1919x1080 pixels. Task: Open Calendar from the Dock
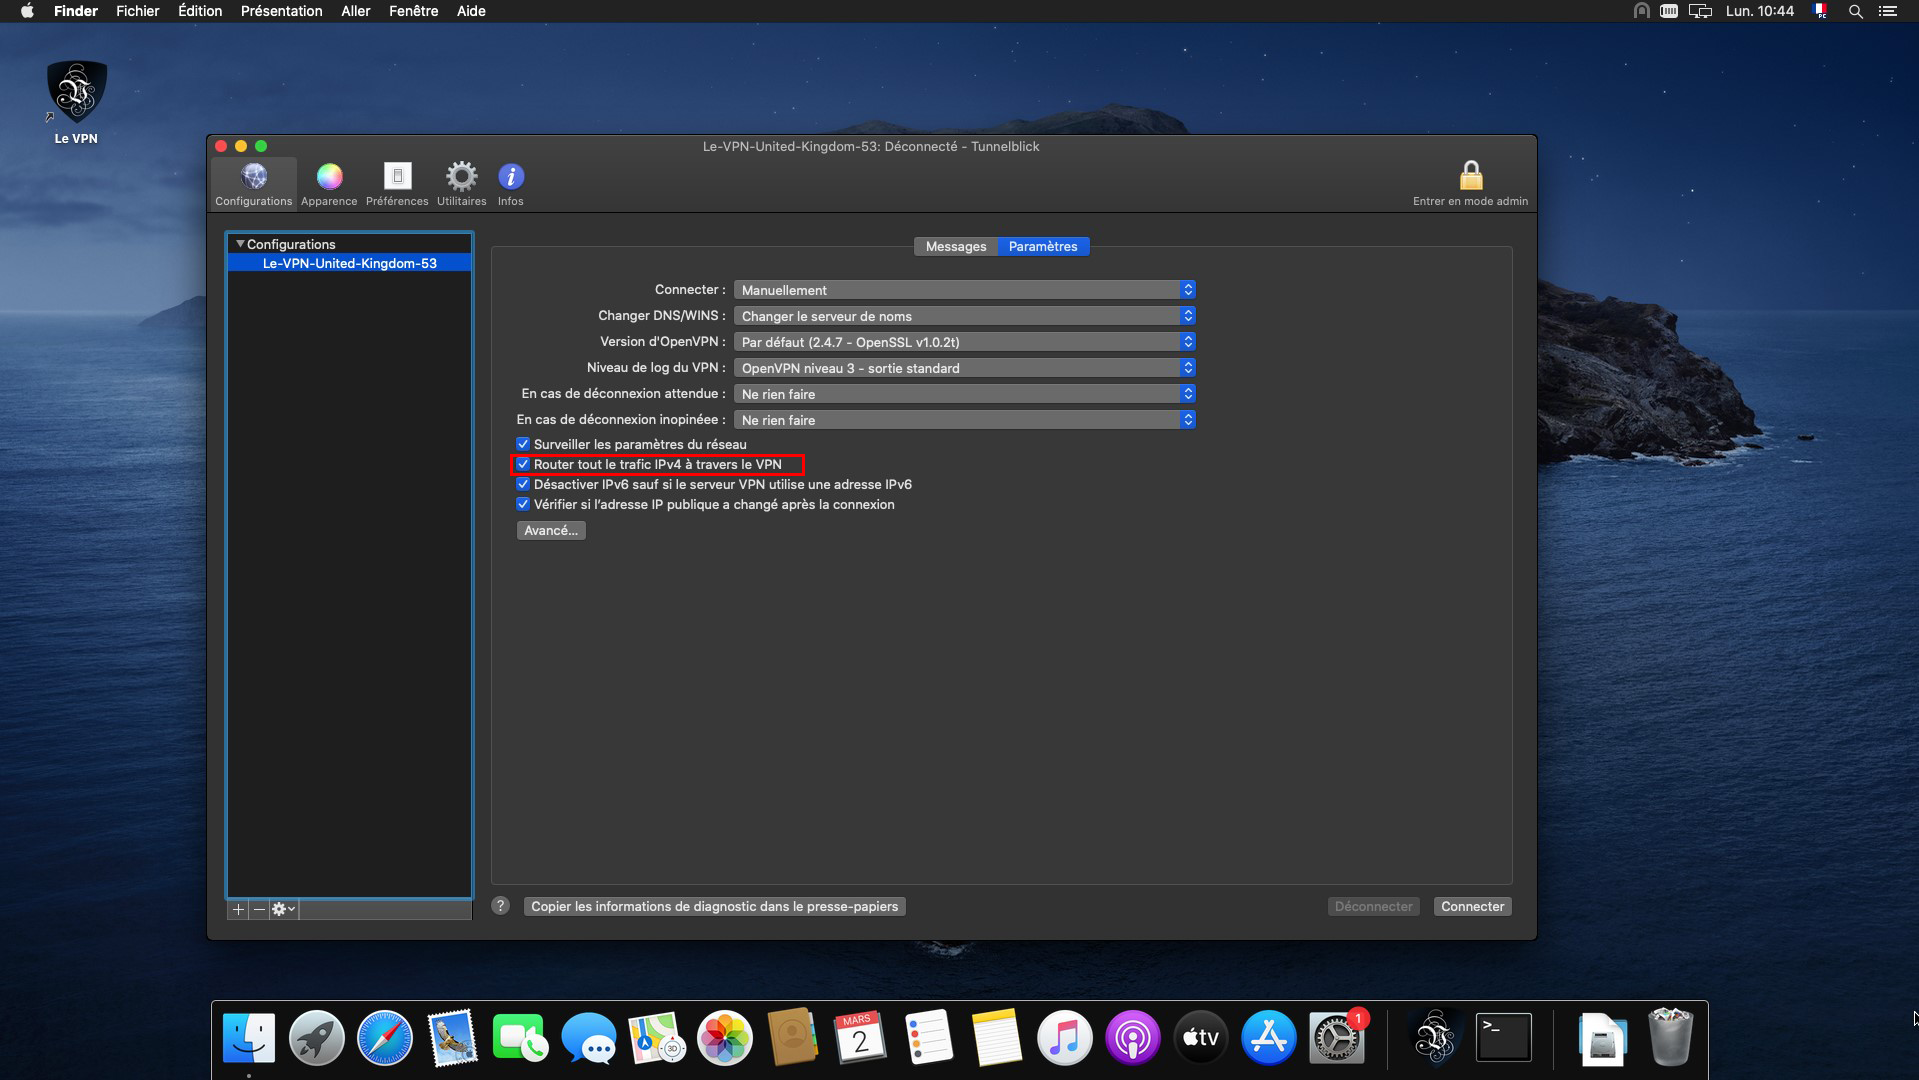pyautogui.click(x=860, y=1038)
